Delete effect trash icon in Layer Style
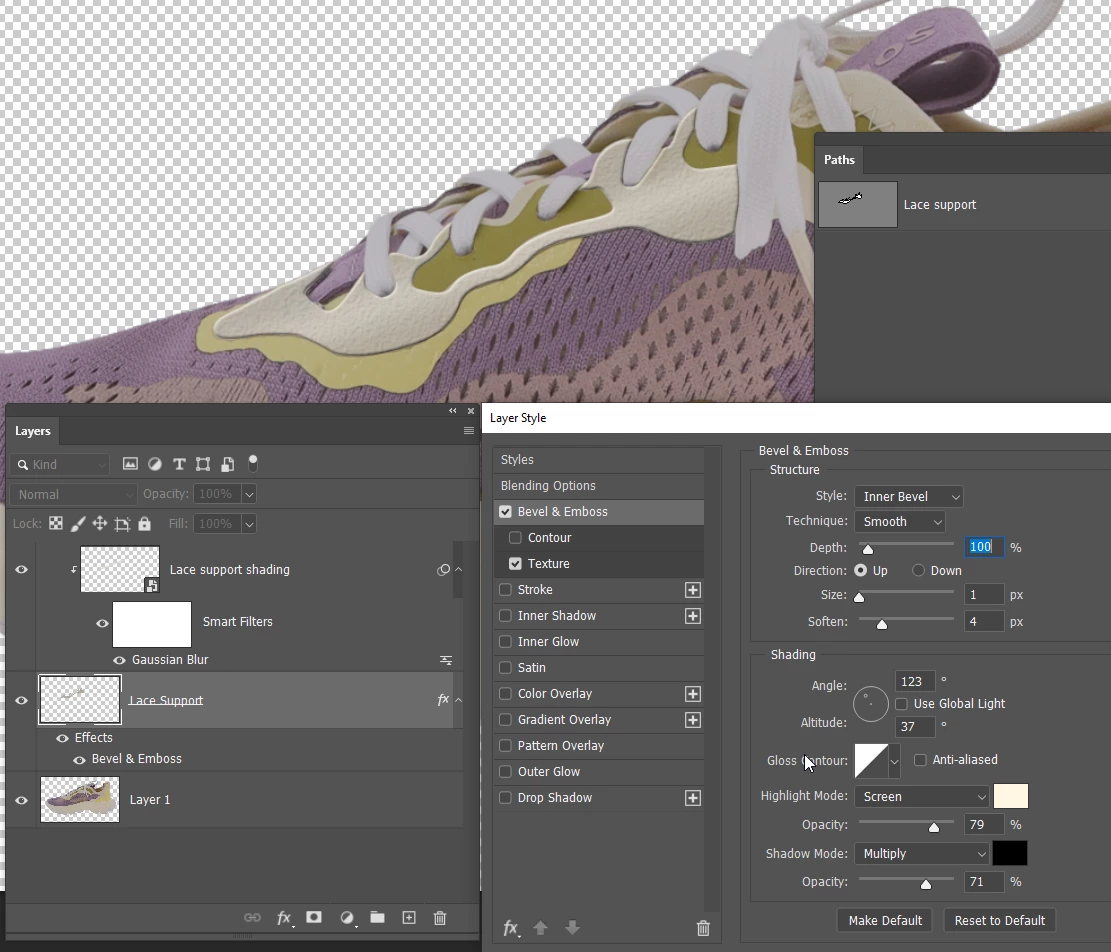1111x952 pixels. (x=703, y=928)
